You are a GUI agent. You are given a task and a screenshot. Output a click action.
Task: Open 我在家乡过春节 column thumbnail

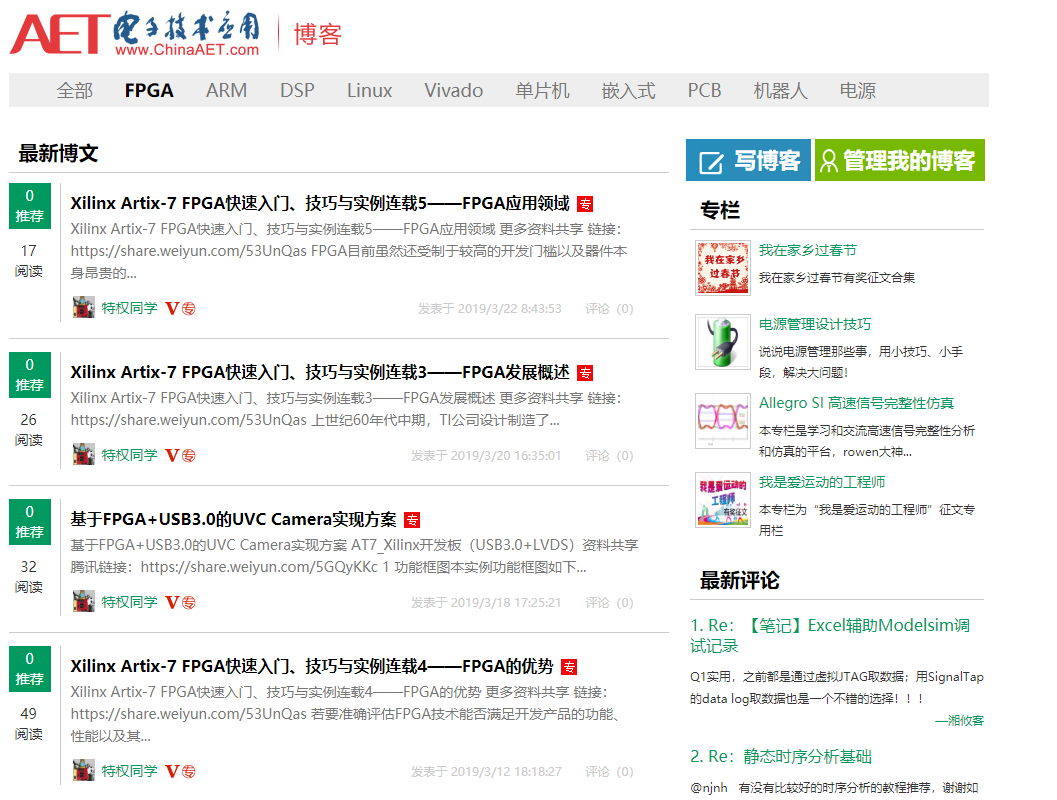(x=723, y=268)
